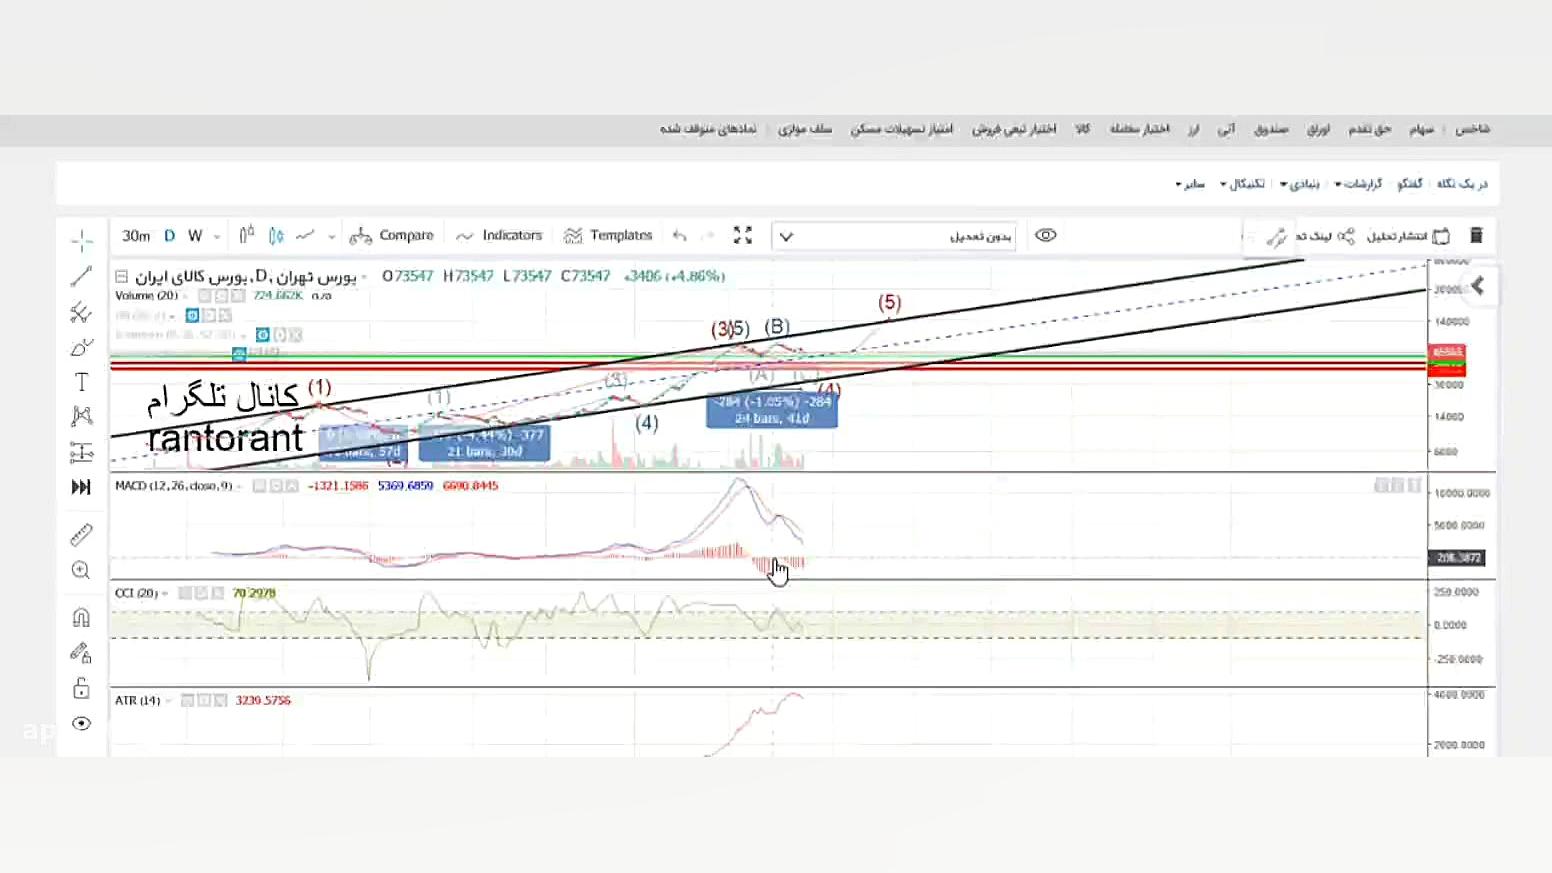This screenshot has height=873, width=1552.
Task: Enter fullscreen chart mode
Action: coord(743,235)
